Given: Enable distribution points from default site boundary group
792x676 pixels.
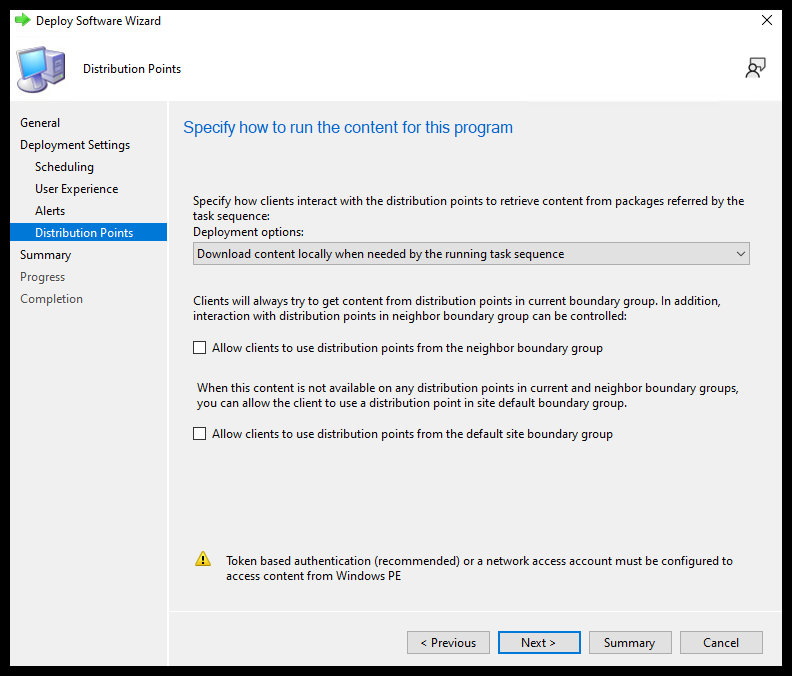Looking at the screenshot, I should (x=200, y=434).
